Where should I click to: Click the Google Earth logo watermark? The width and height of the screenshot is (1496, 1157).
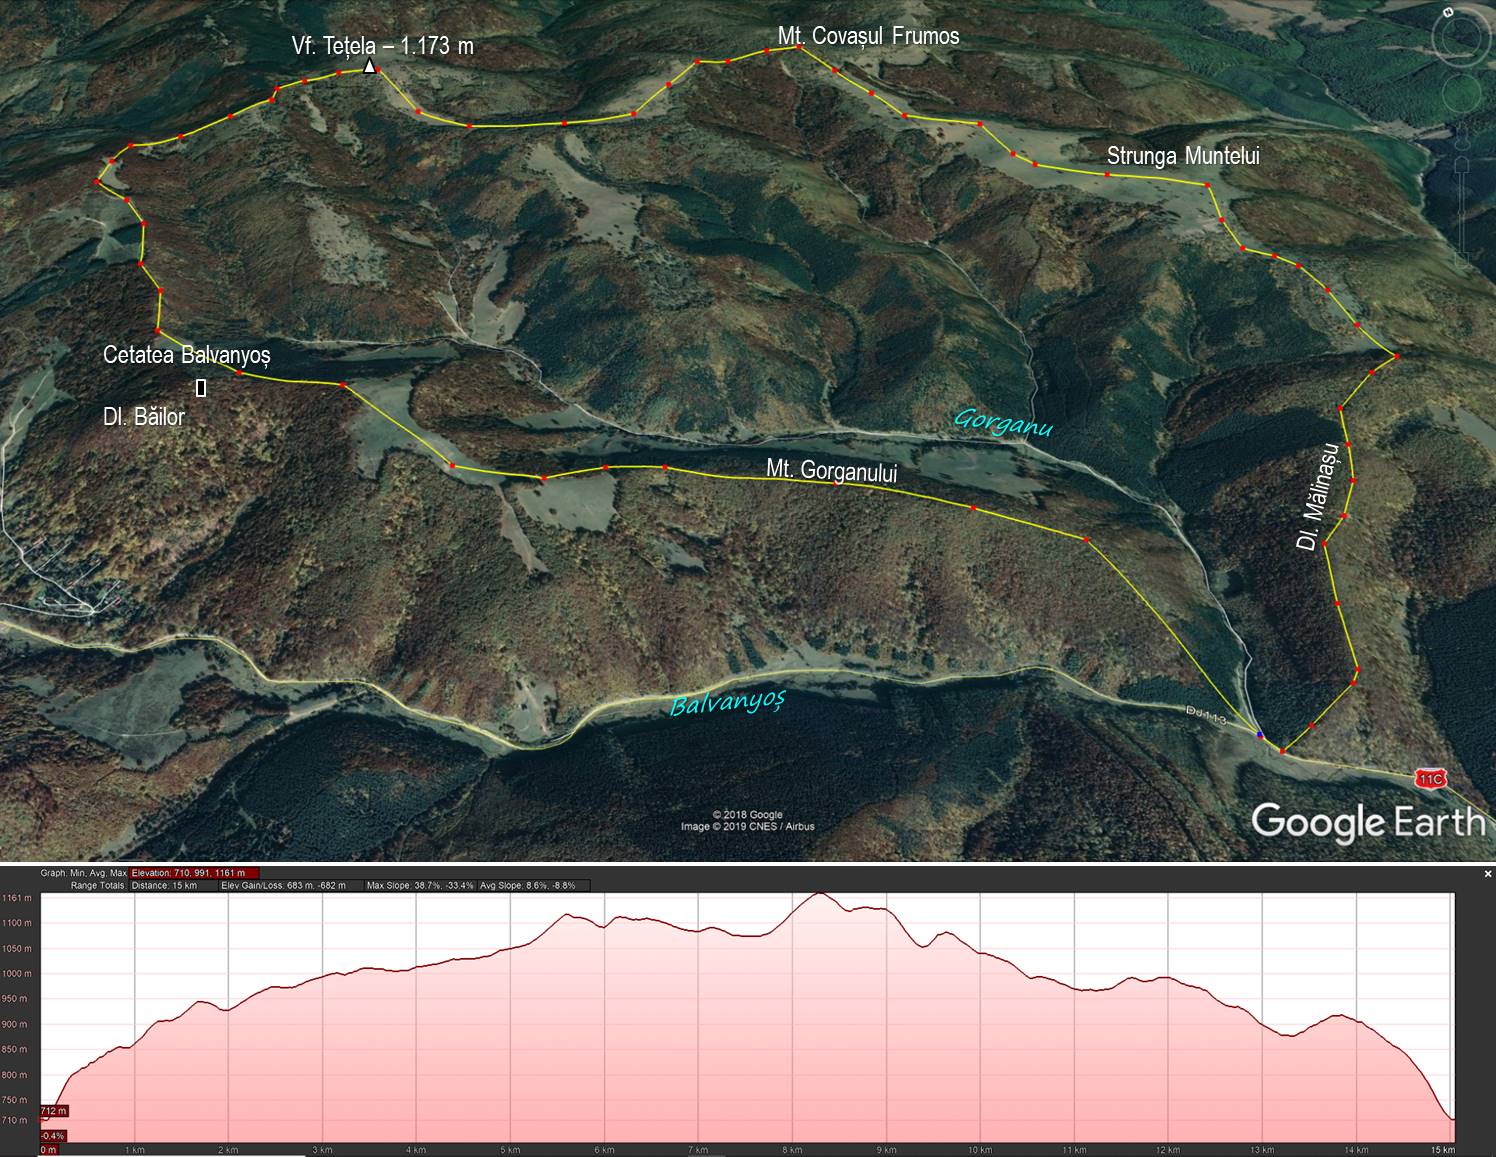click(1368, 822)
